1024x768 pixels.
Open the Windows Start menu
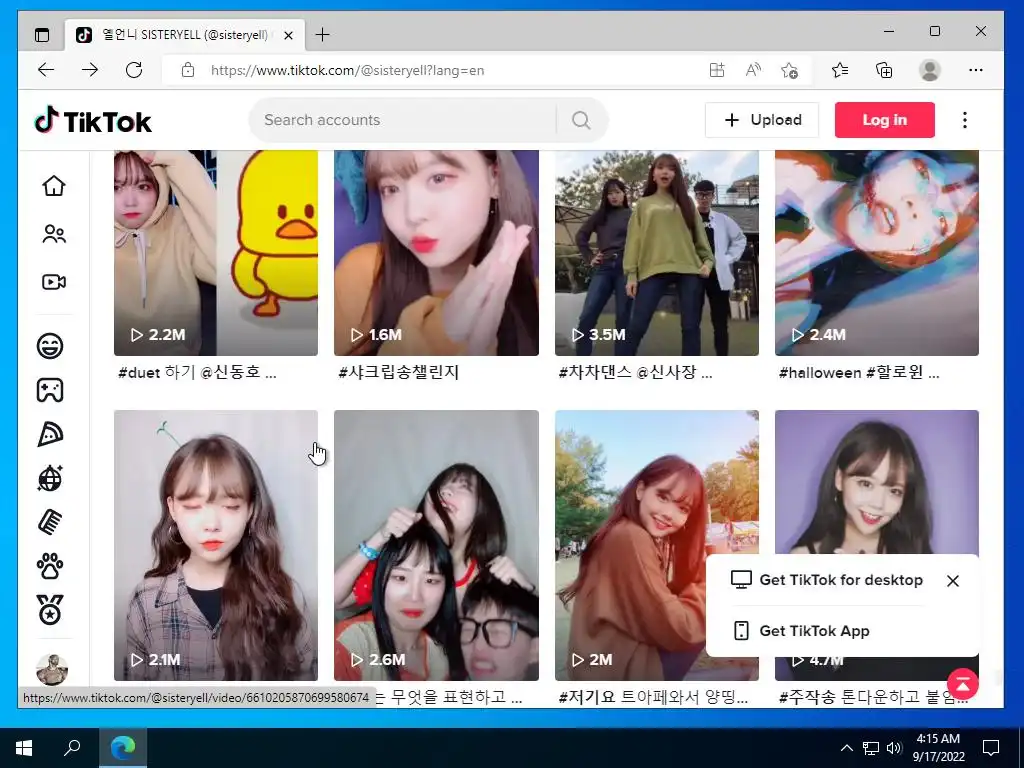(24, 748)
